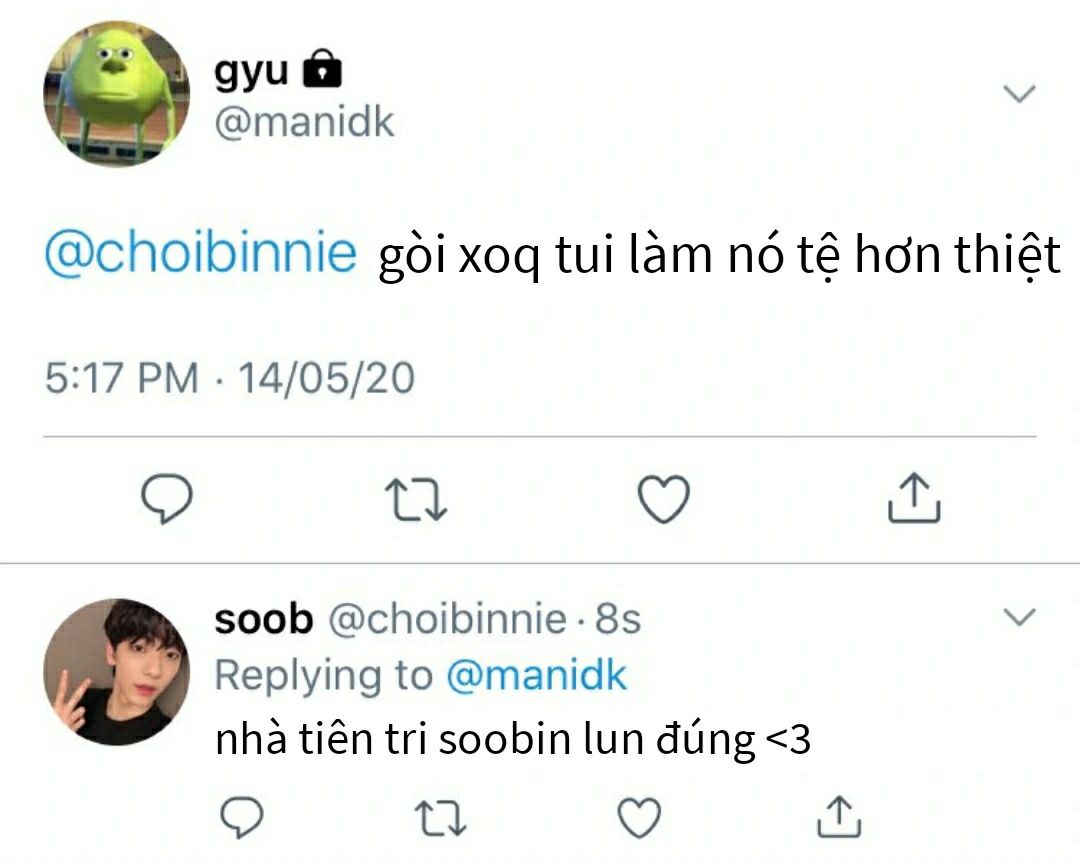The height and width of the screenshot is (862, 1080).
Task: Retweet soob's reply tweet
Action: [x=440, y=818]
